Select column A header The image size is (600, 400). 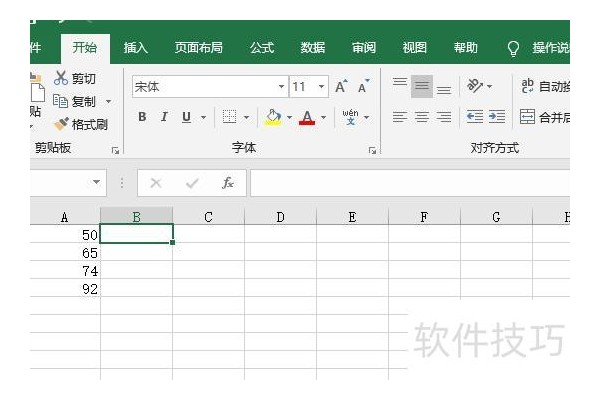pos(65,217)
